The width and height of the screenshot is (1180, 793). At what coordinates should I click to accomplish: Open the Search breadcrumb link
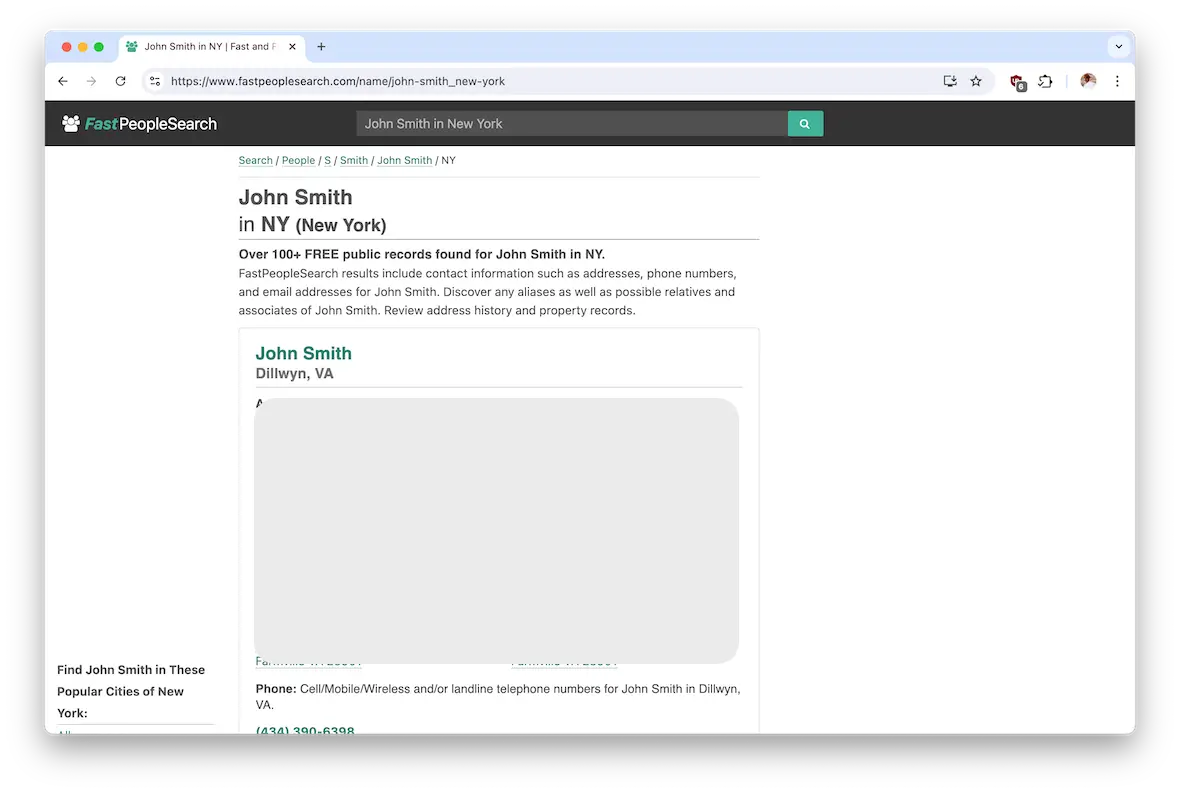click(256, 160)
